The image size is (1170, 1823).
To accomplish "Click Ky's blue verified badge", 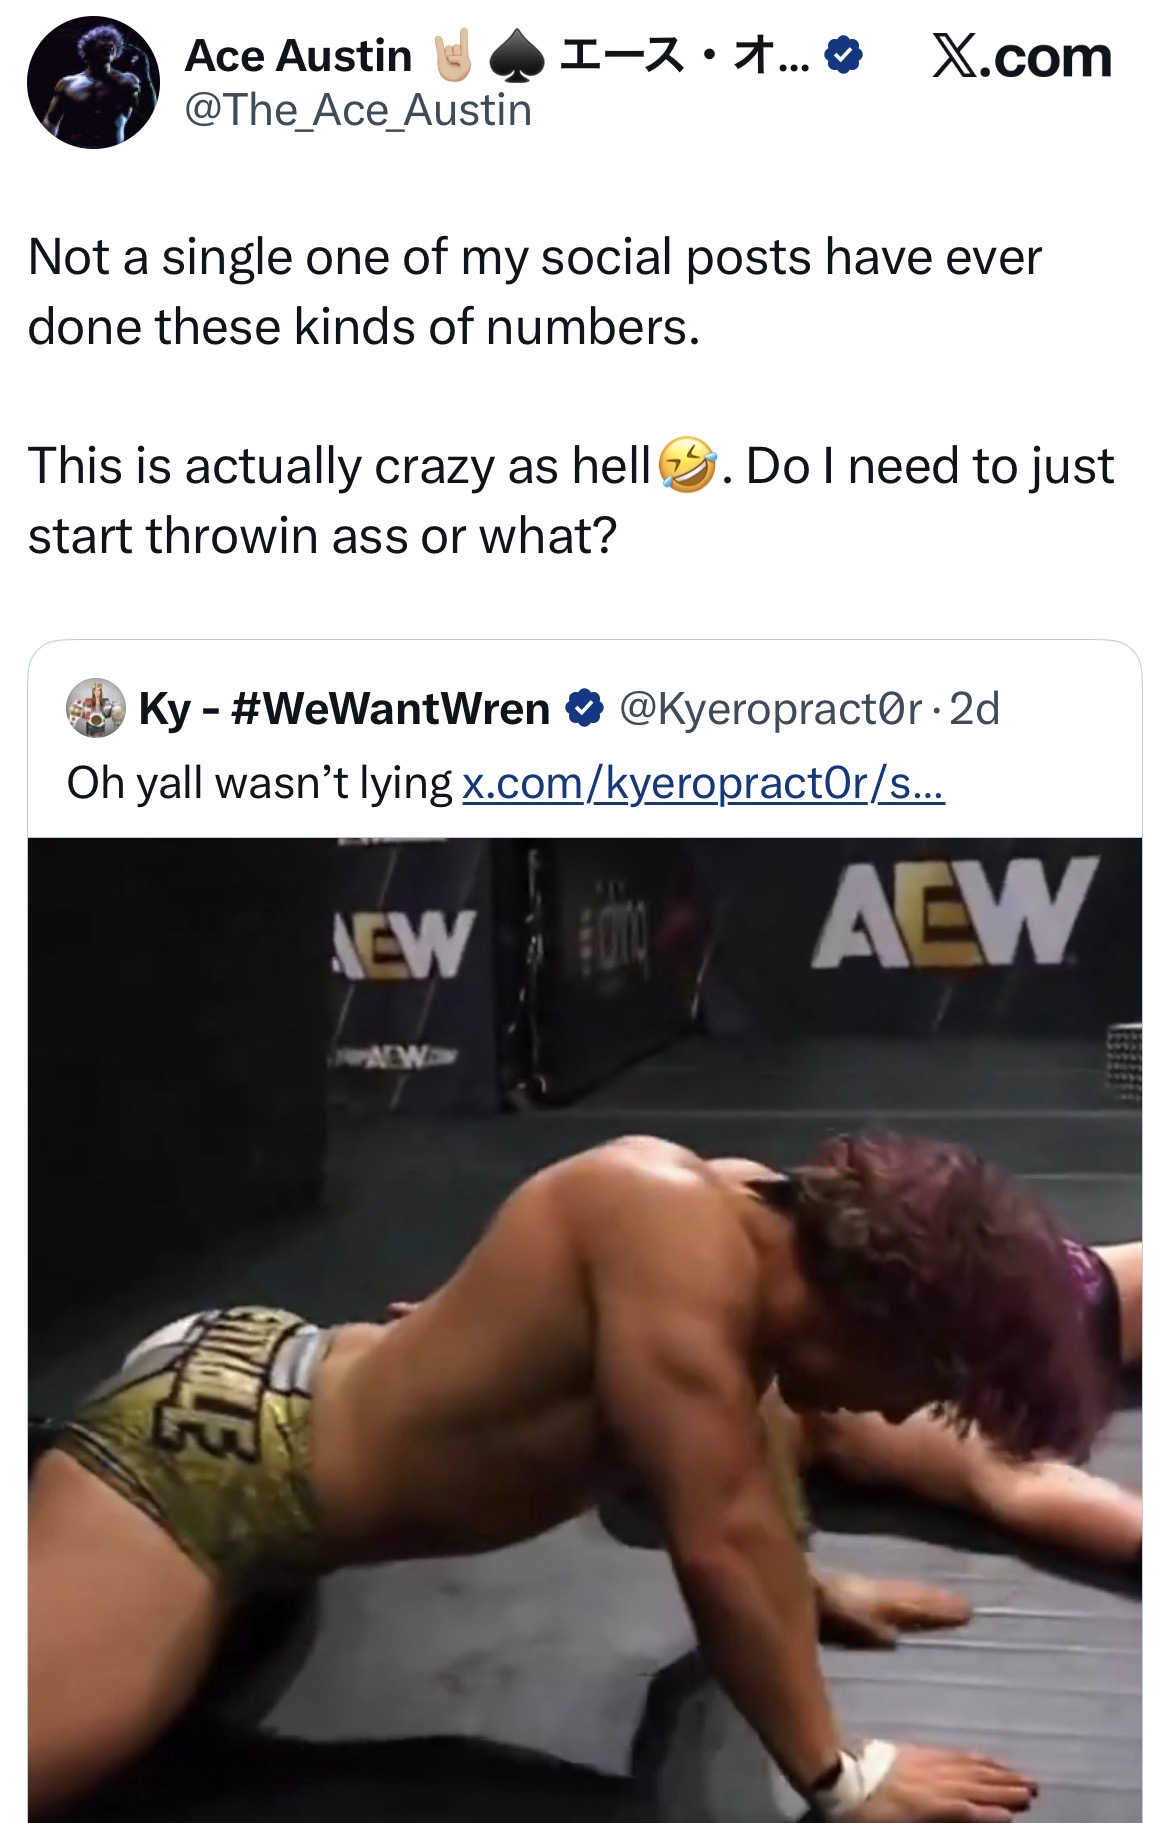I will pos(584,708).
